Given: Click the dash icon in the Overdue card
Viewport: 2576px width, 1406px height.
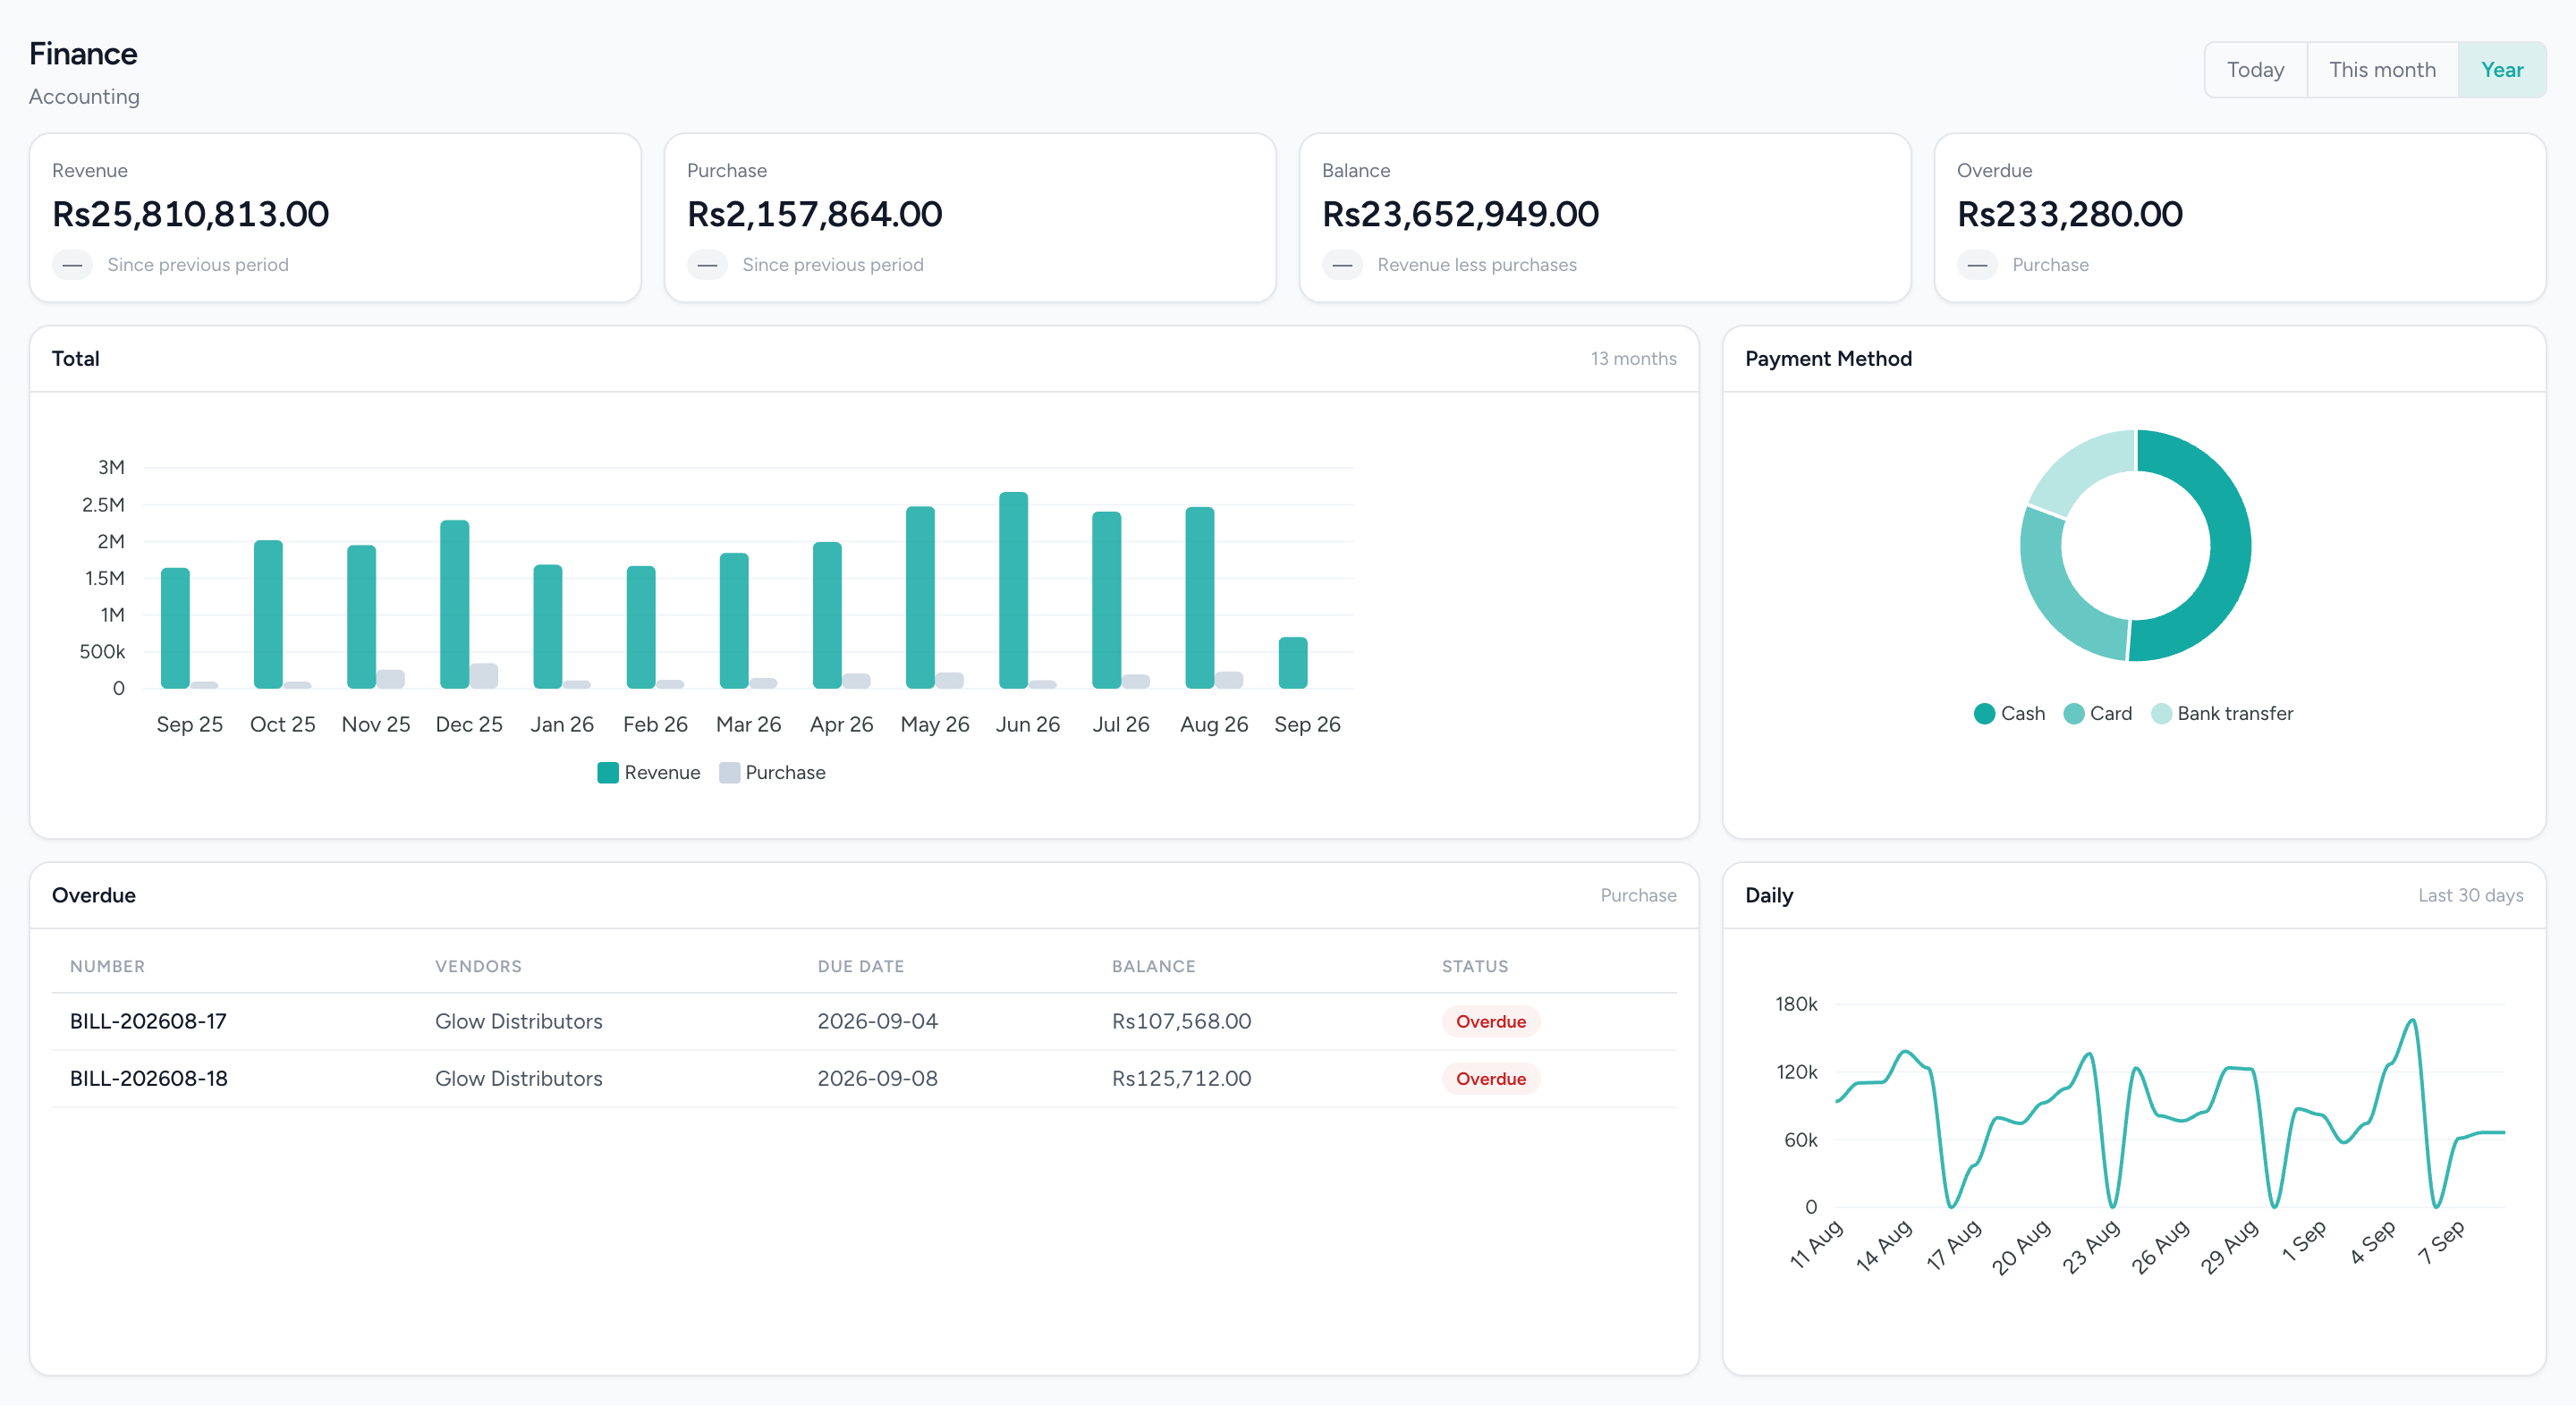Looking at the screenshot, I should [1977, 265].
